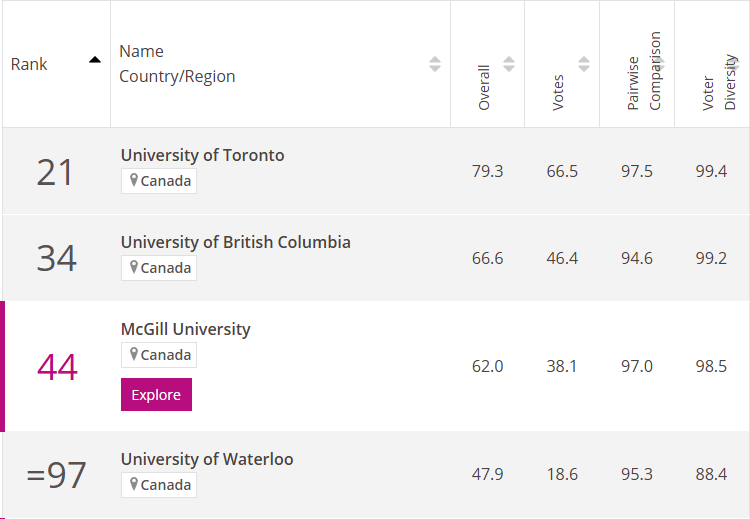The height and width of the screenshot is (519, 750).
Task: Select Canada tag under British Columbia
Action: click(159, 268)
